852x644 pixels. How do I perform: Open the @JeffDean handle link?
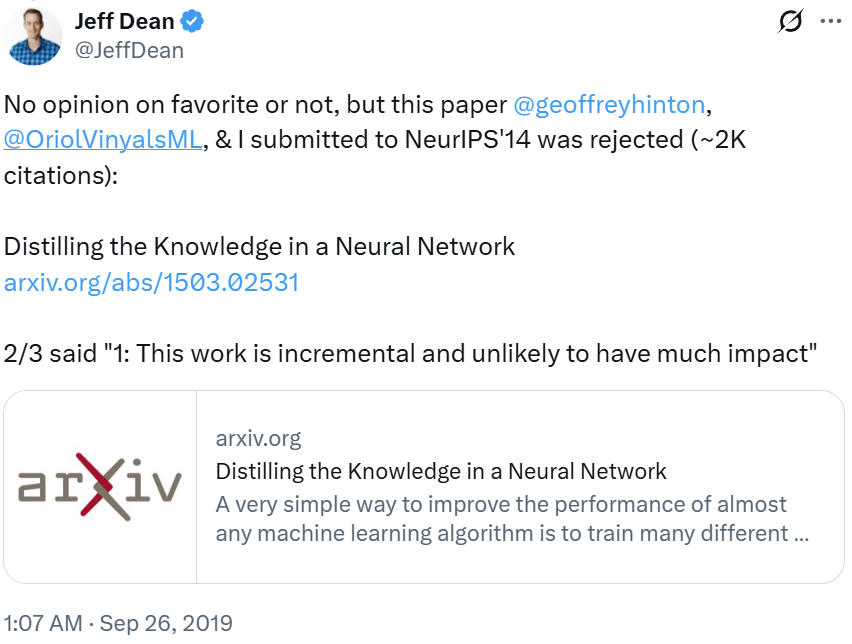(x=129, y=51)
